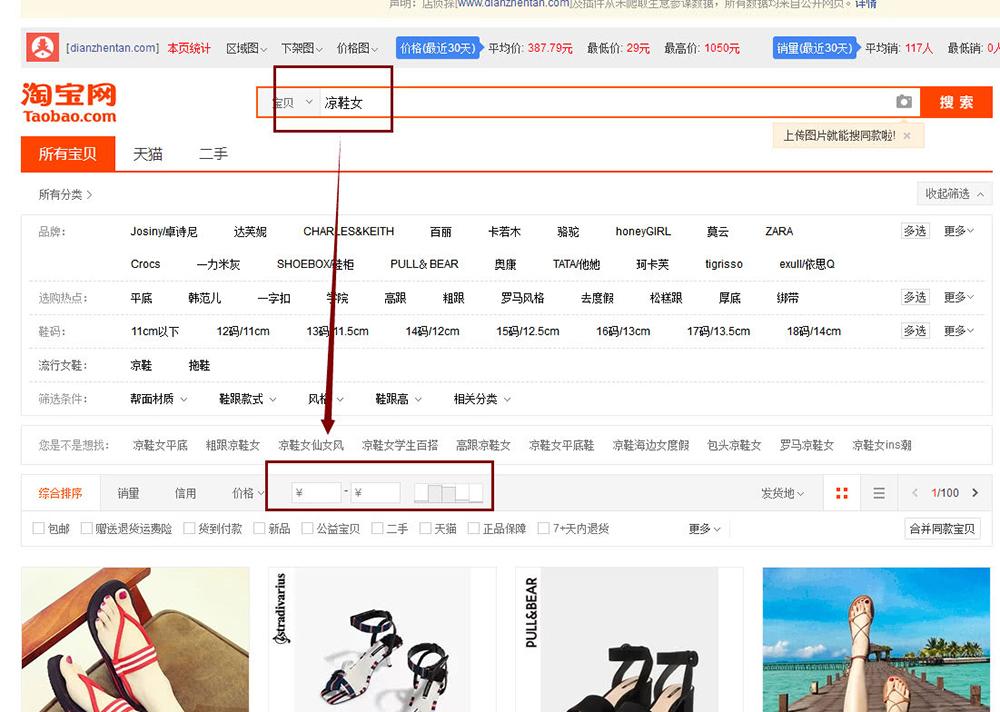
Task: Sort results by 销量
Action: click(x=128, y=493)
